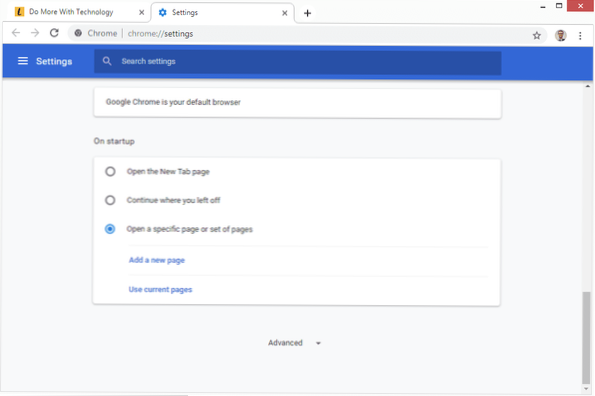This screenshot has width=595, height=396.
Task: Minimize the Chrome window
Action: point(543,6)
